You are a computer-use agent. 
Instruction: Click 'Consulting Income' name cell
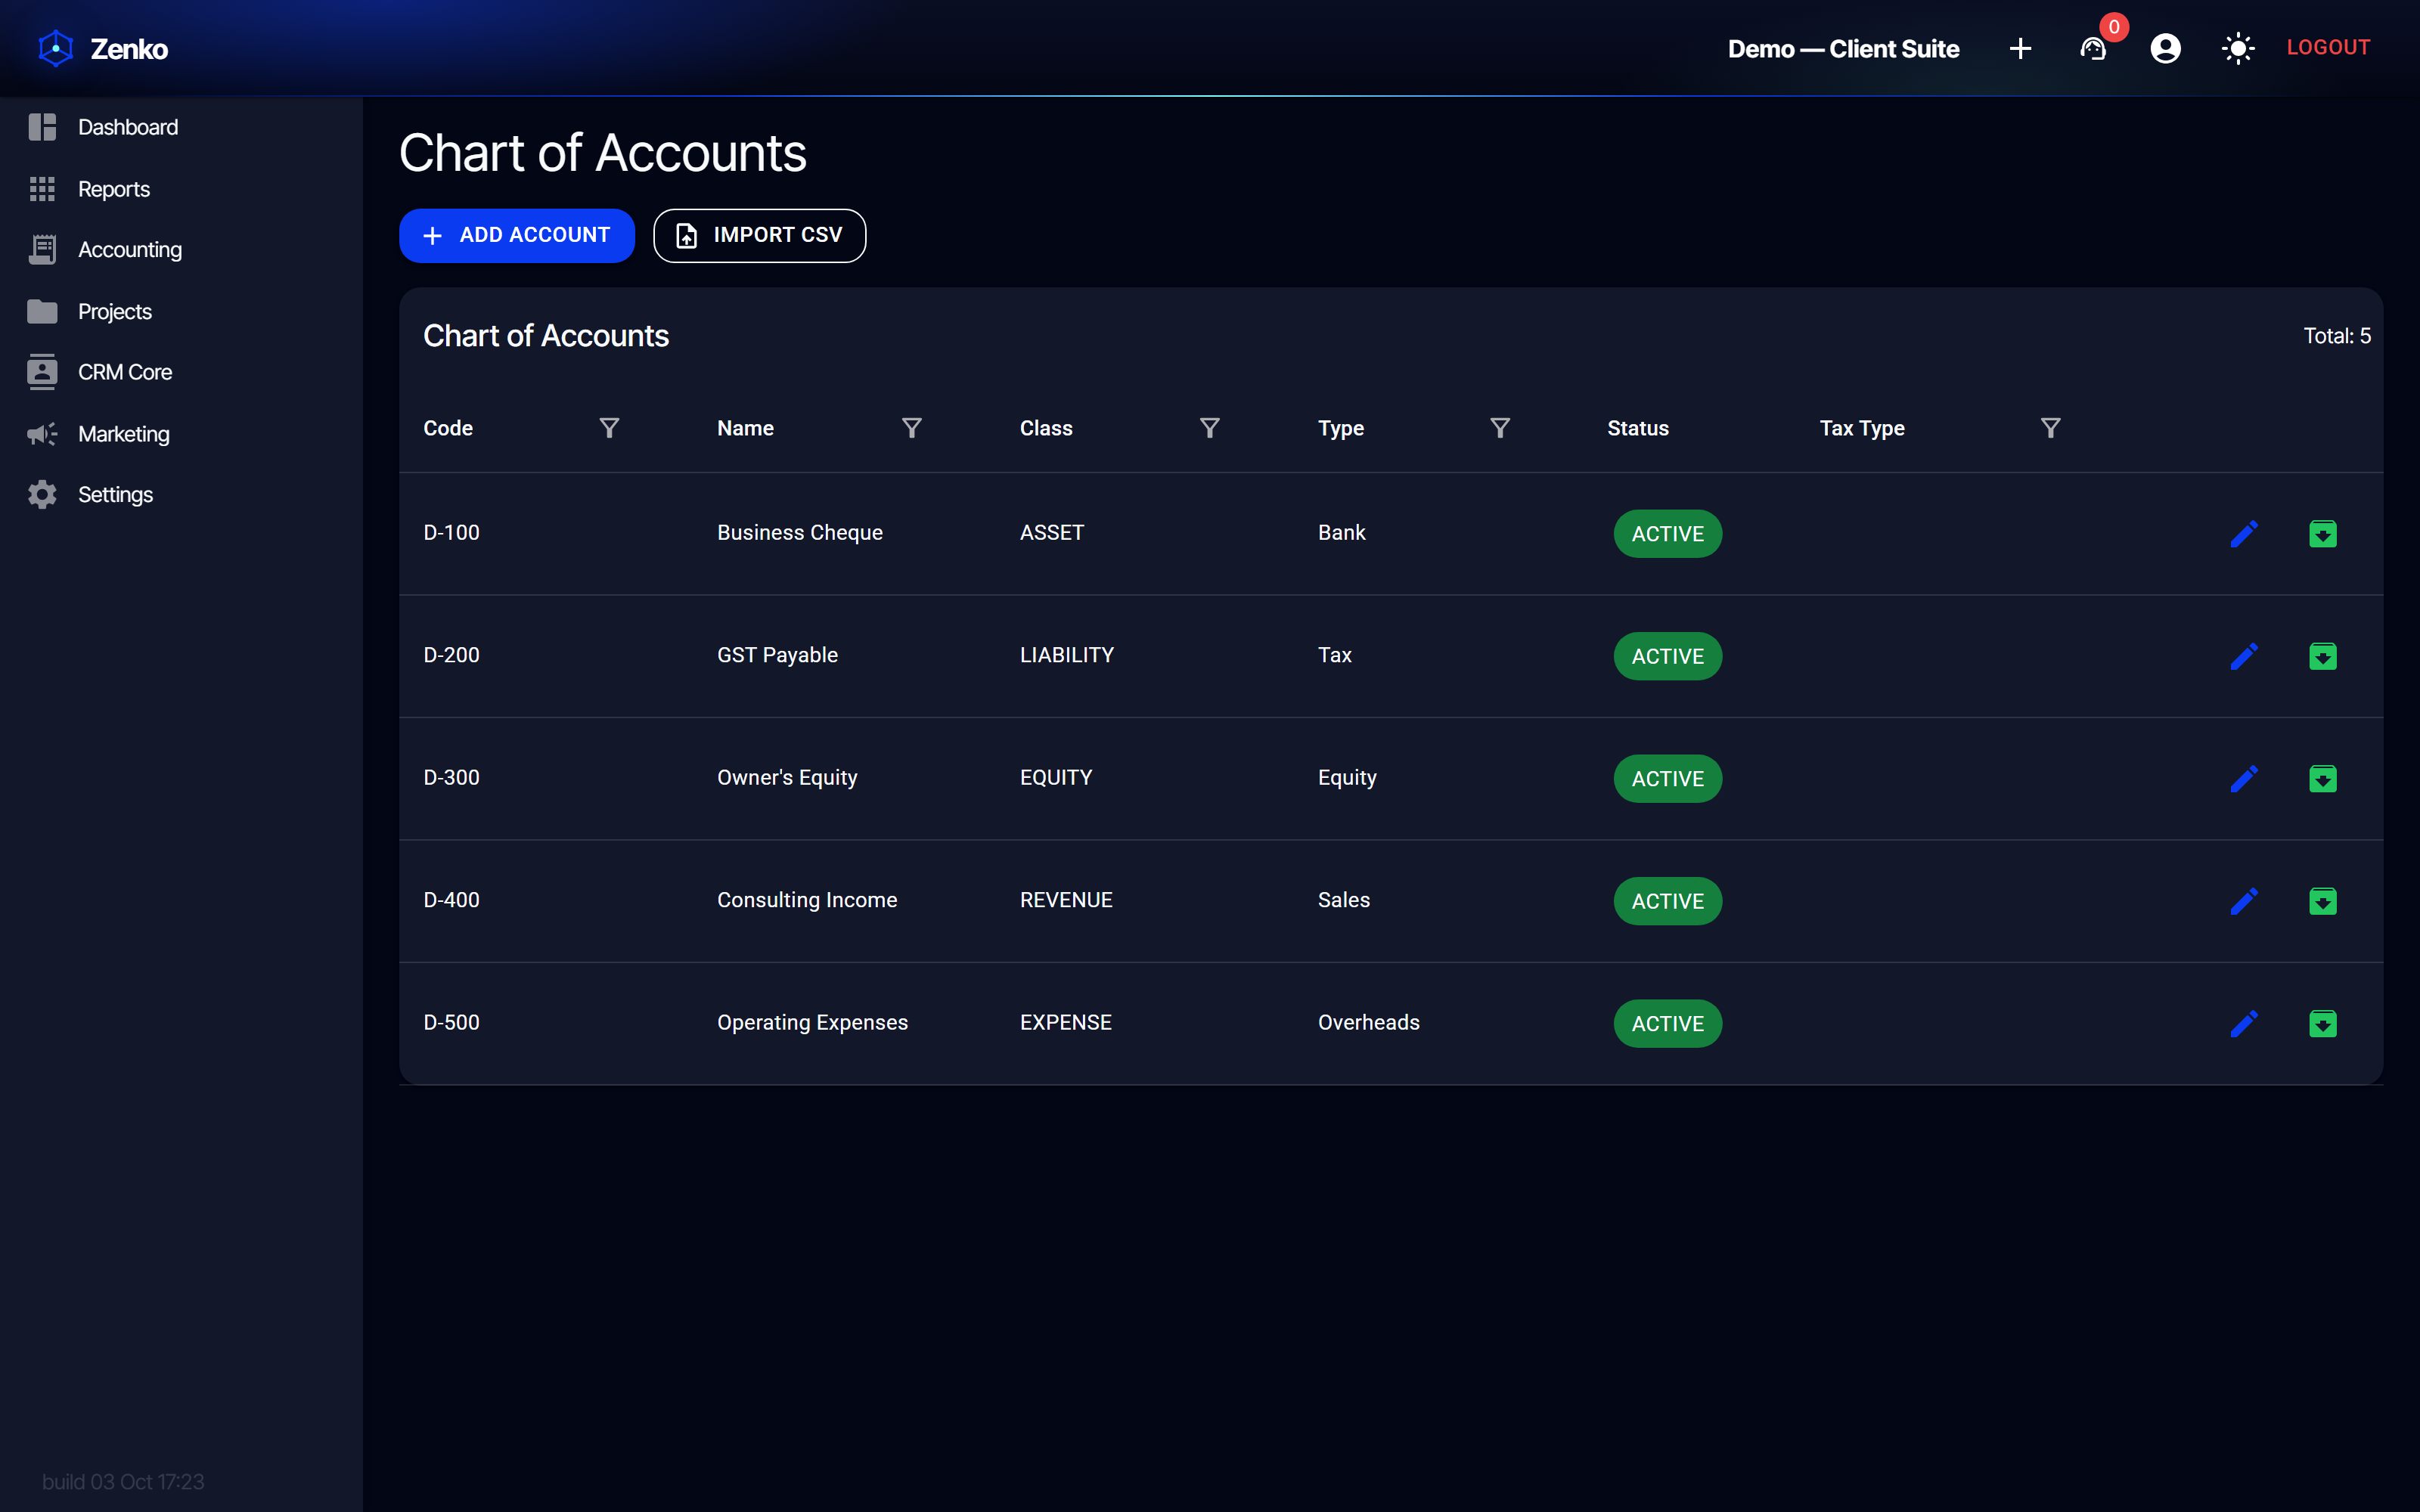806,900
